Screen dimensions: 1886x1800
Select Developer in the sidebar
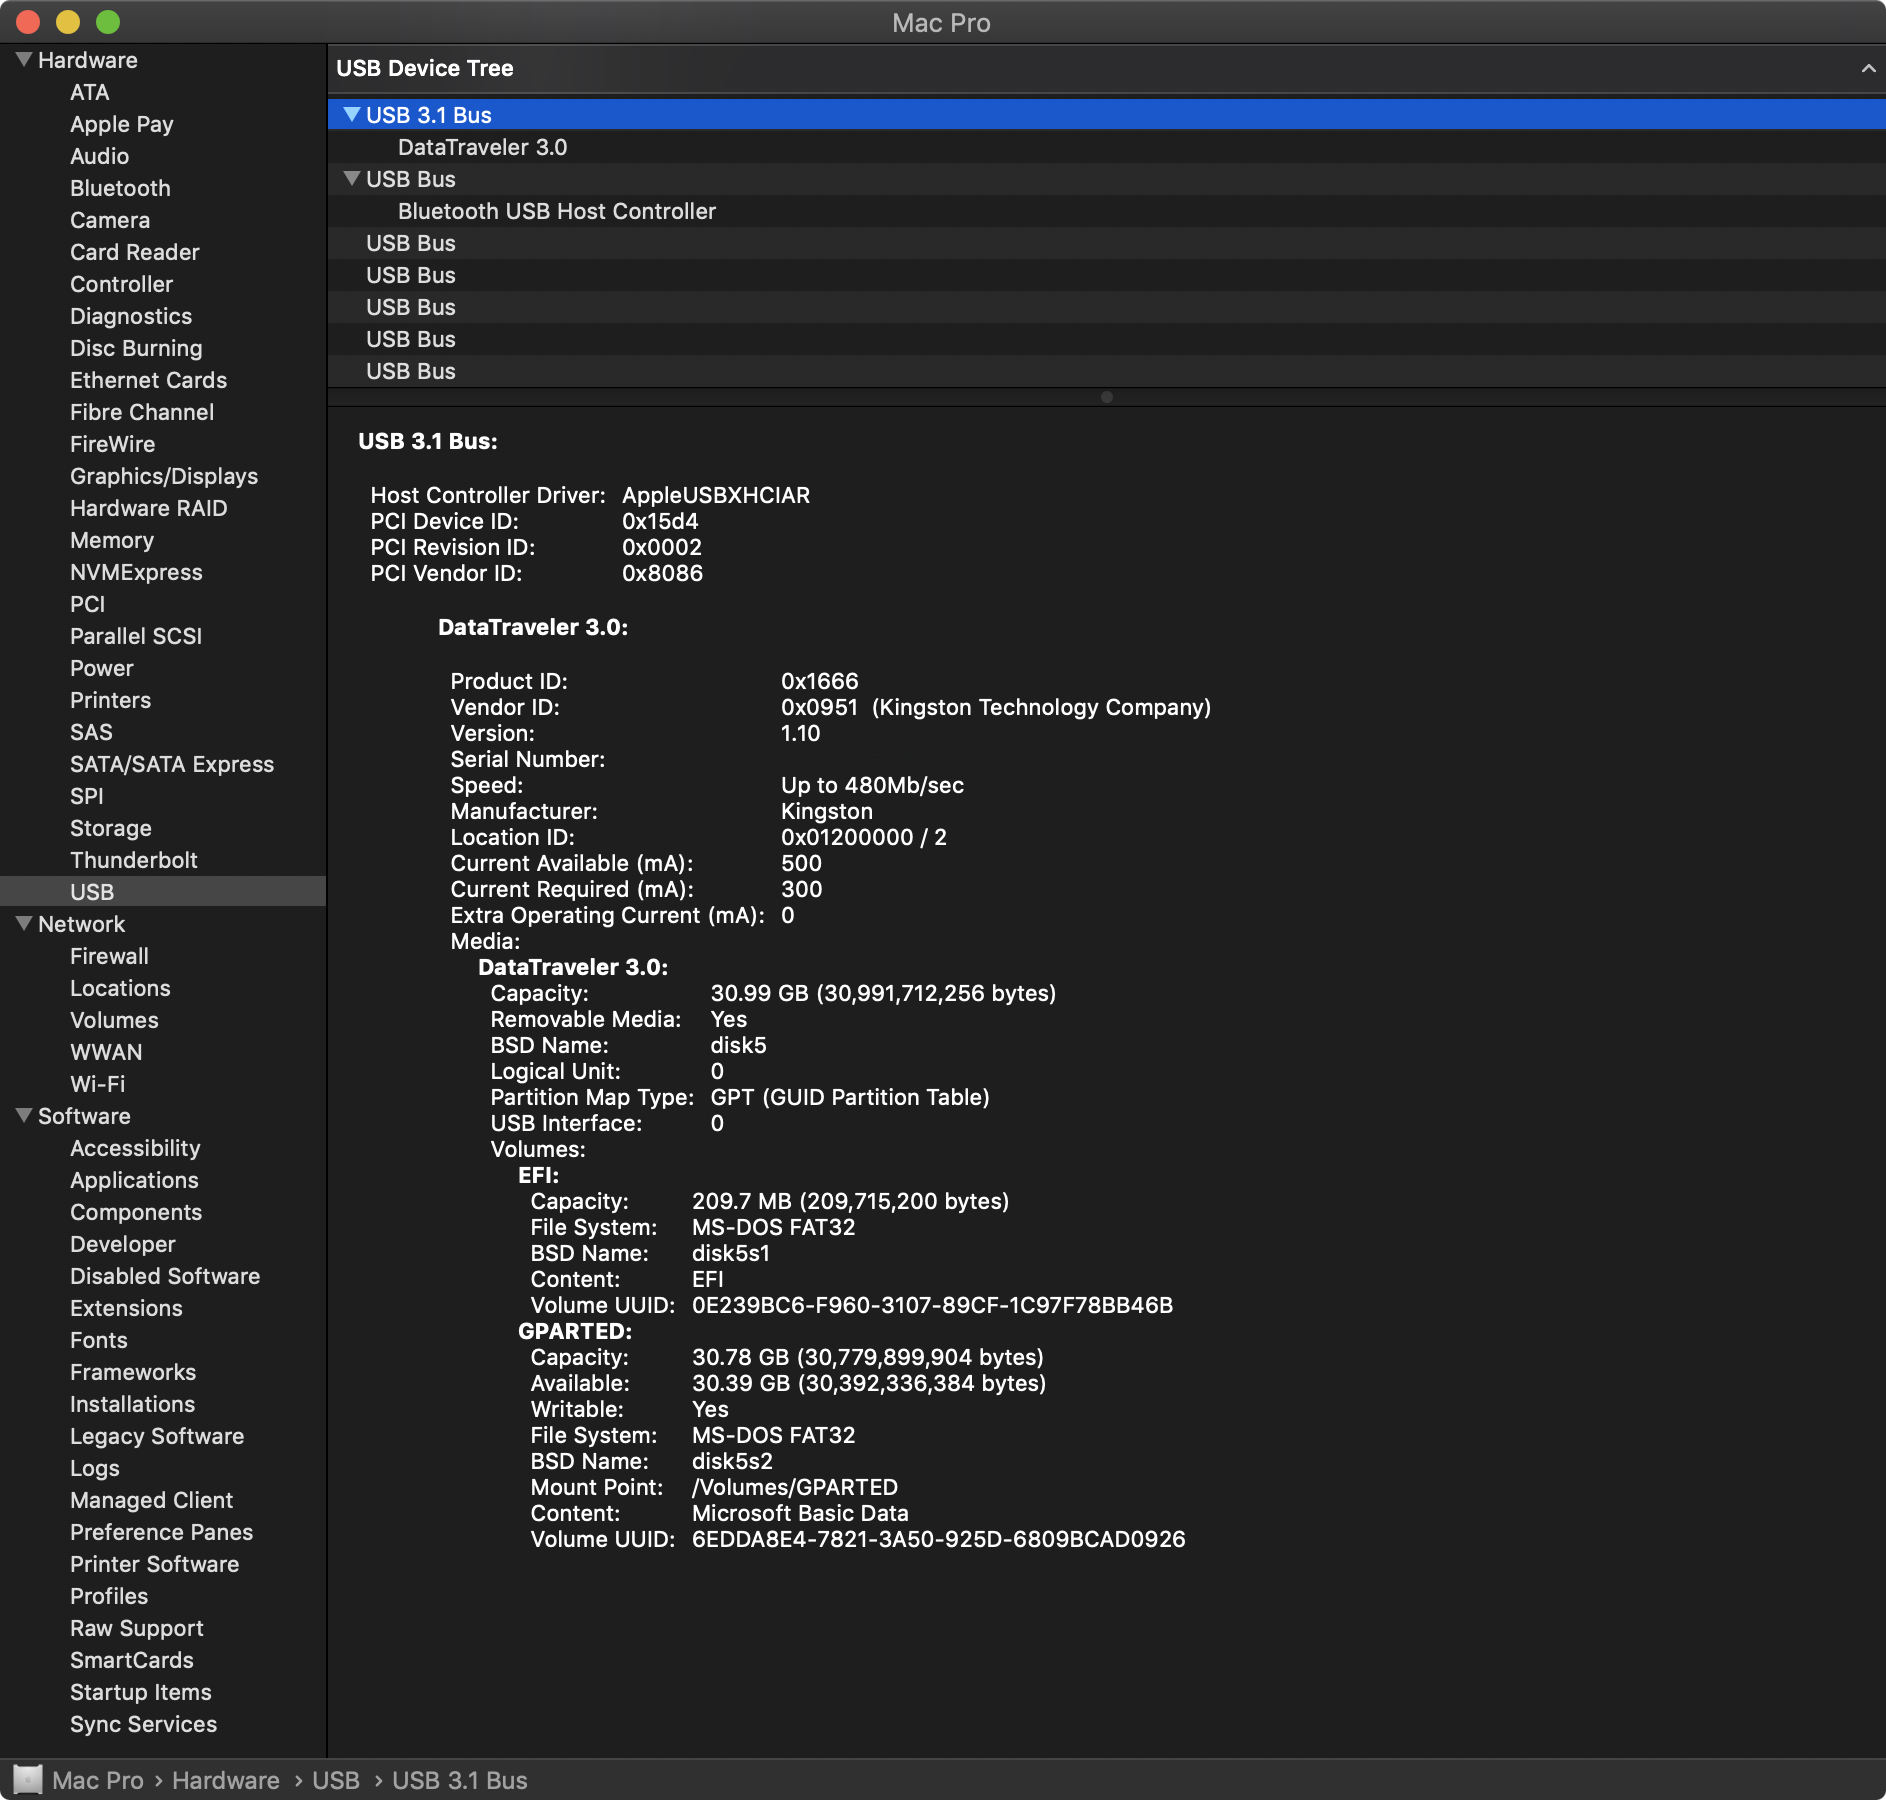pos(123,1244)
